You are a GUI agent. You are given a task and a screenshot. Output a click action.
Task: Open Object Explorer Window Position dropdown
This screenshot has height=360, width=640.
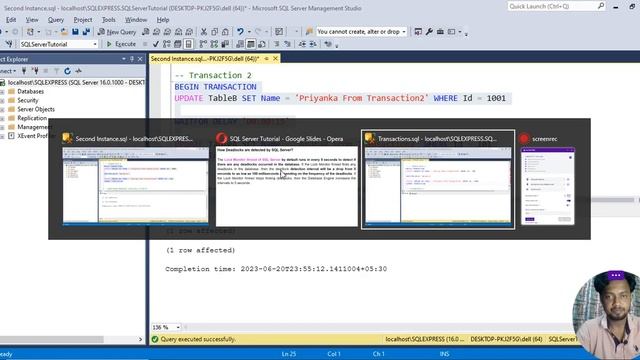124,59
